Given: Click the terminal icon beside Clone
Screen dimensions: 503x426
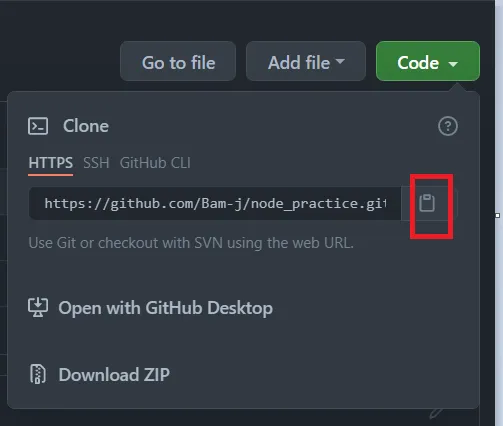Looking at the screenshot, I should [x=38, y=126].
